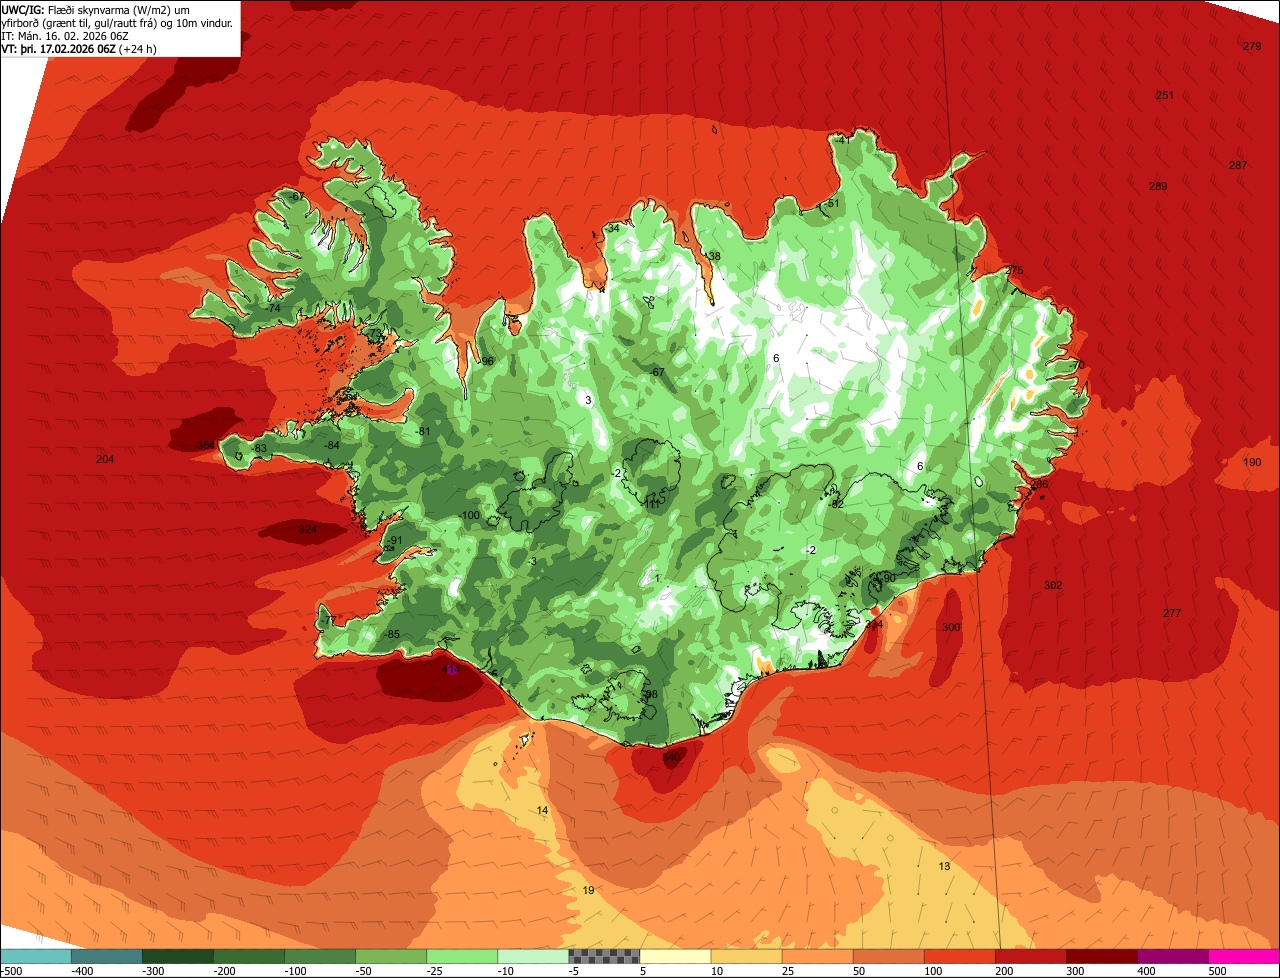Click the north coast value 38
The height and width of the screenshot is (978, 1280).
[714, 257]
